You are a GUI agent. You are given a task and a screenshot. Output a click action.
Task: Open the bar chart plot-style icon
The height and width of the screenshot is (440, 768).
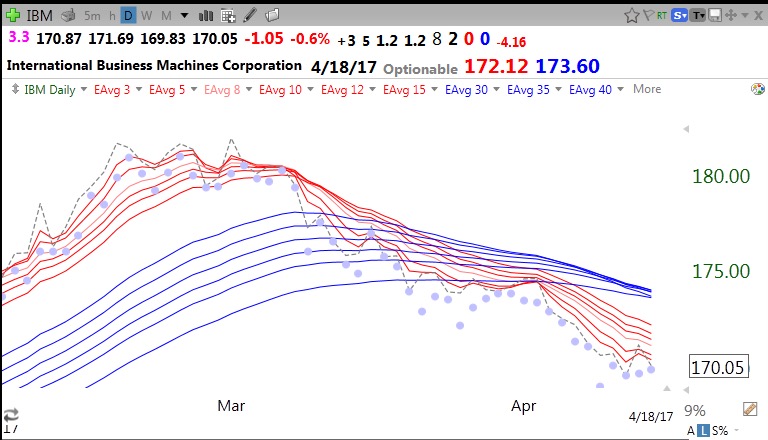click(x=206, y=16)
